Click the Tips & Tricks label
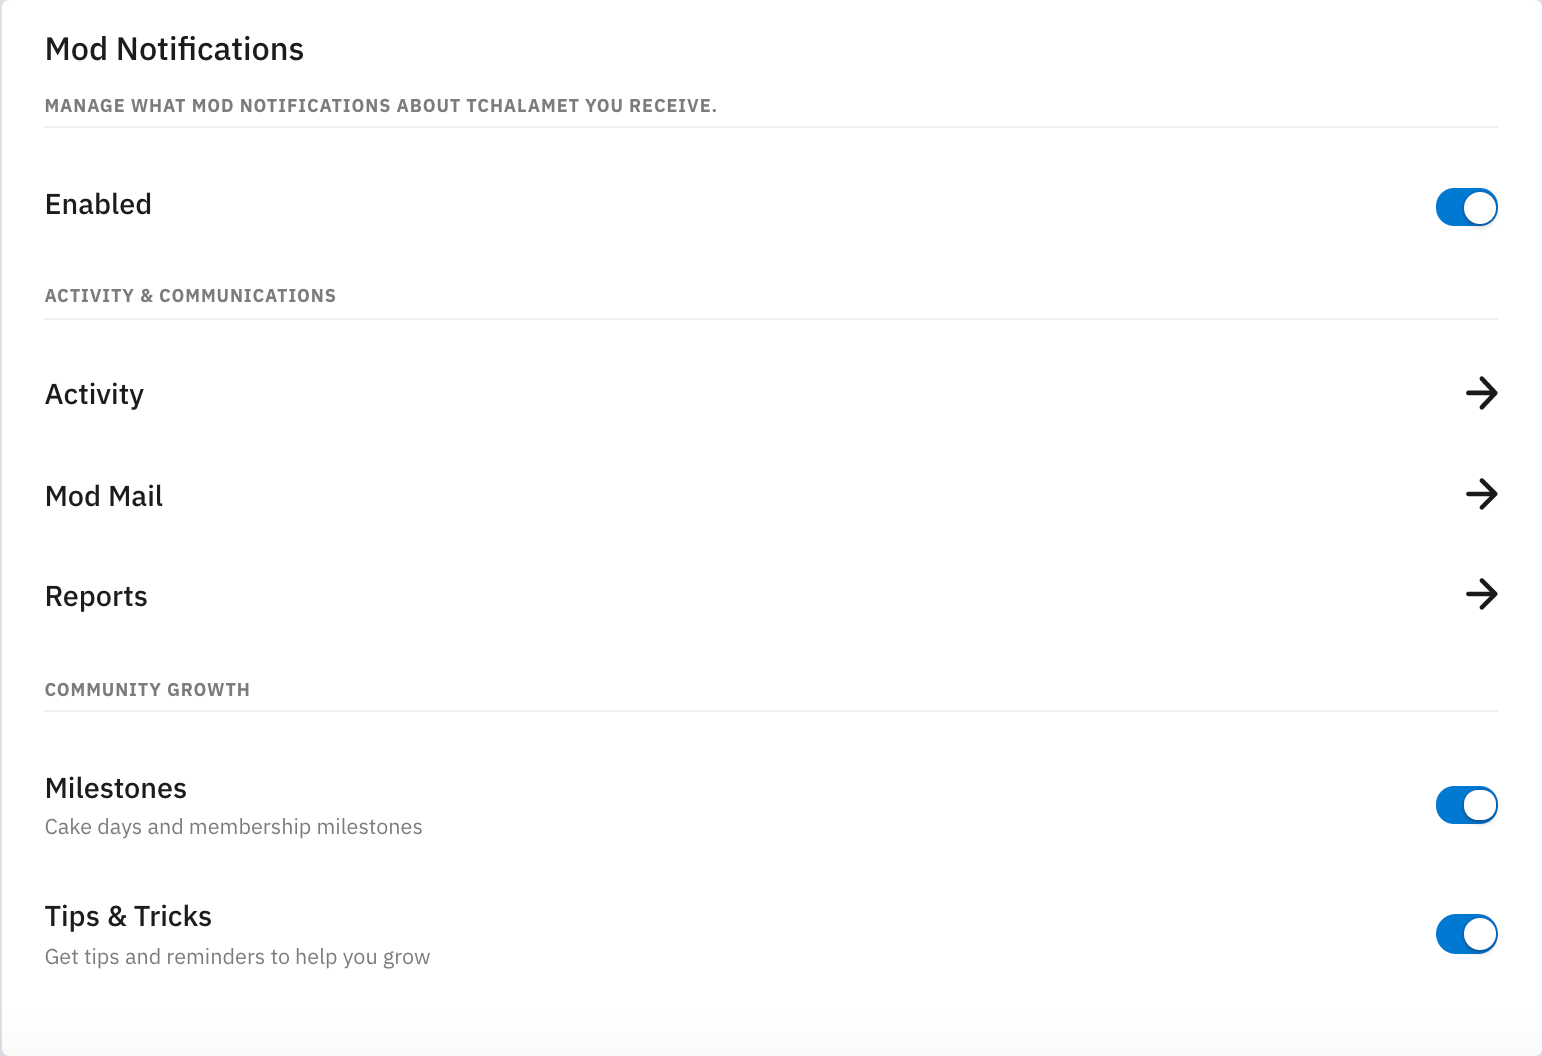This screenshot has height=1056, width=1542. pyautogui.click(x=128, y=916)
